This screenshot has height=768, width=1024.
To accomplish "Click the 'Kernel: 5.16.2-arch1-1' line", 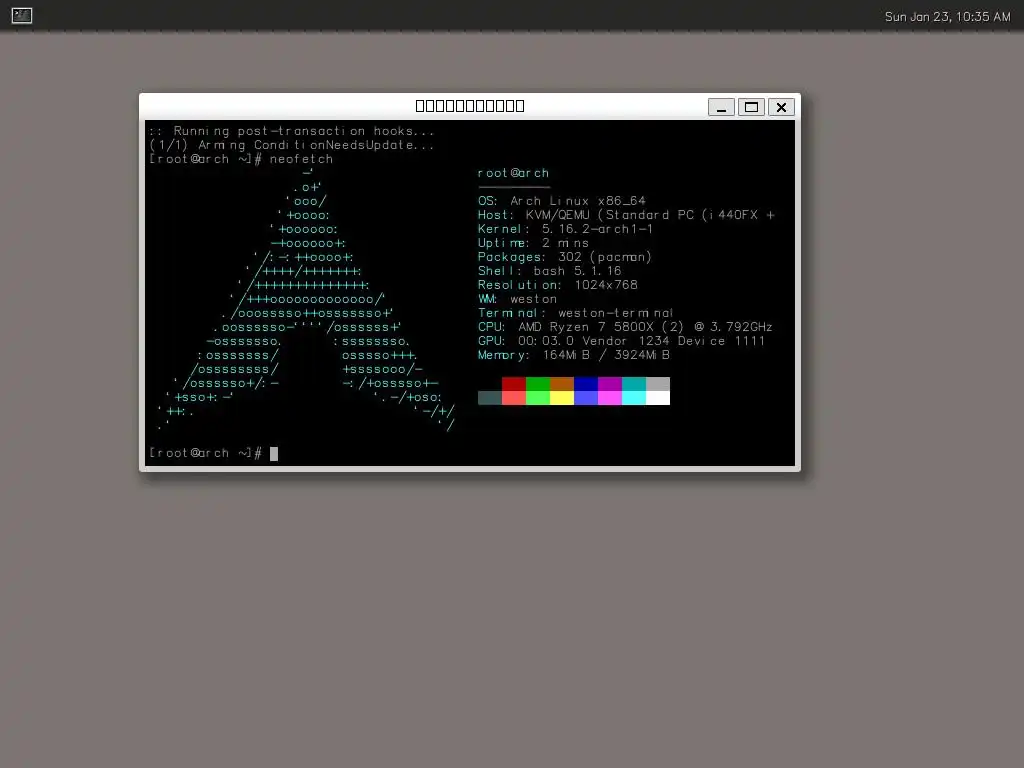I will [566, 229].
